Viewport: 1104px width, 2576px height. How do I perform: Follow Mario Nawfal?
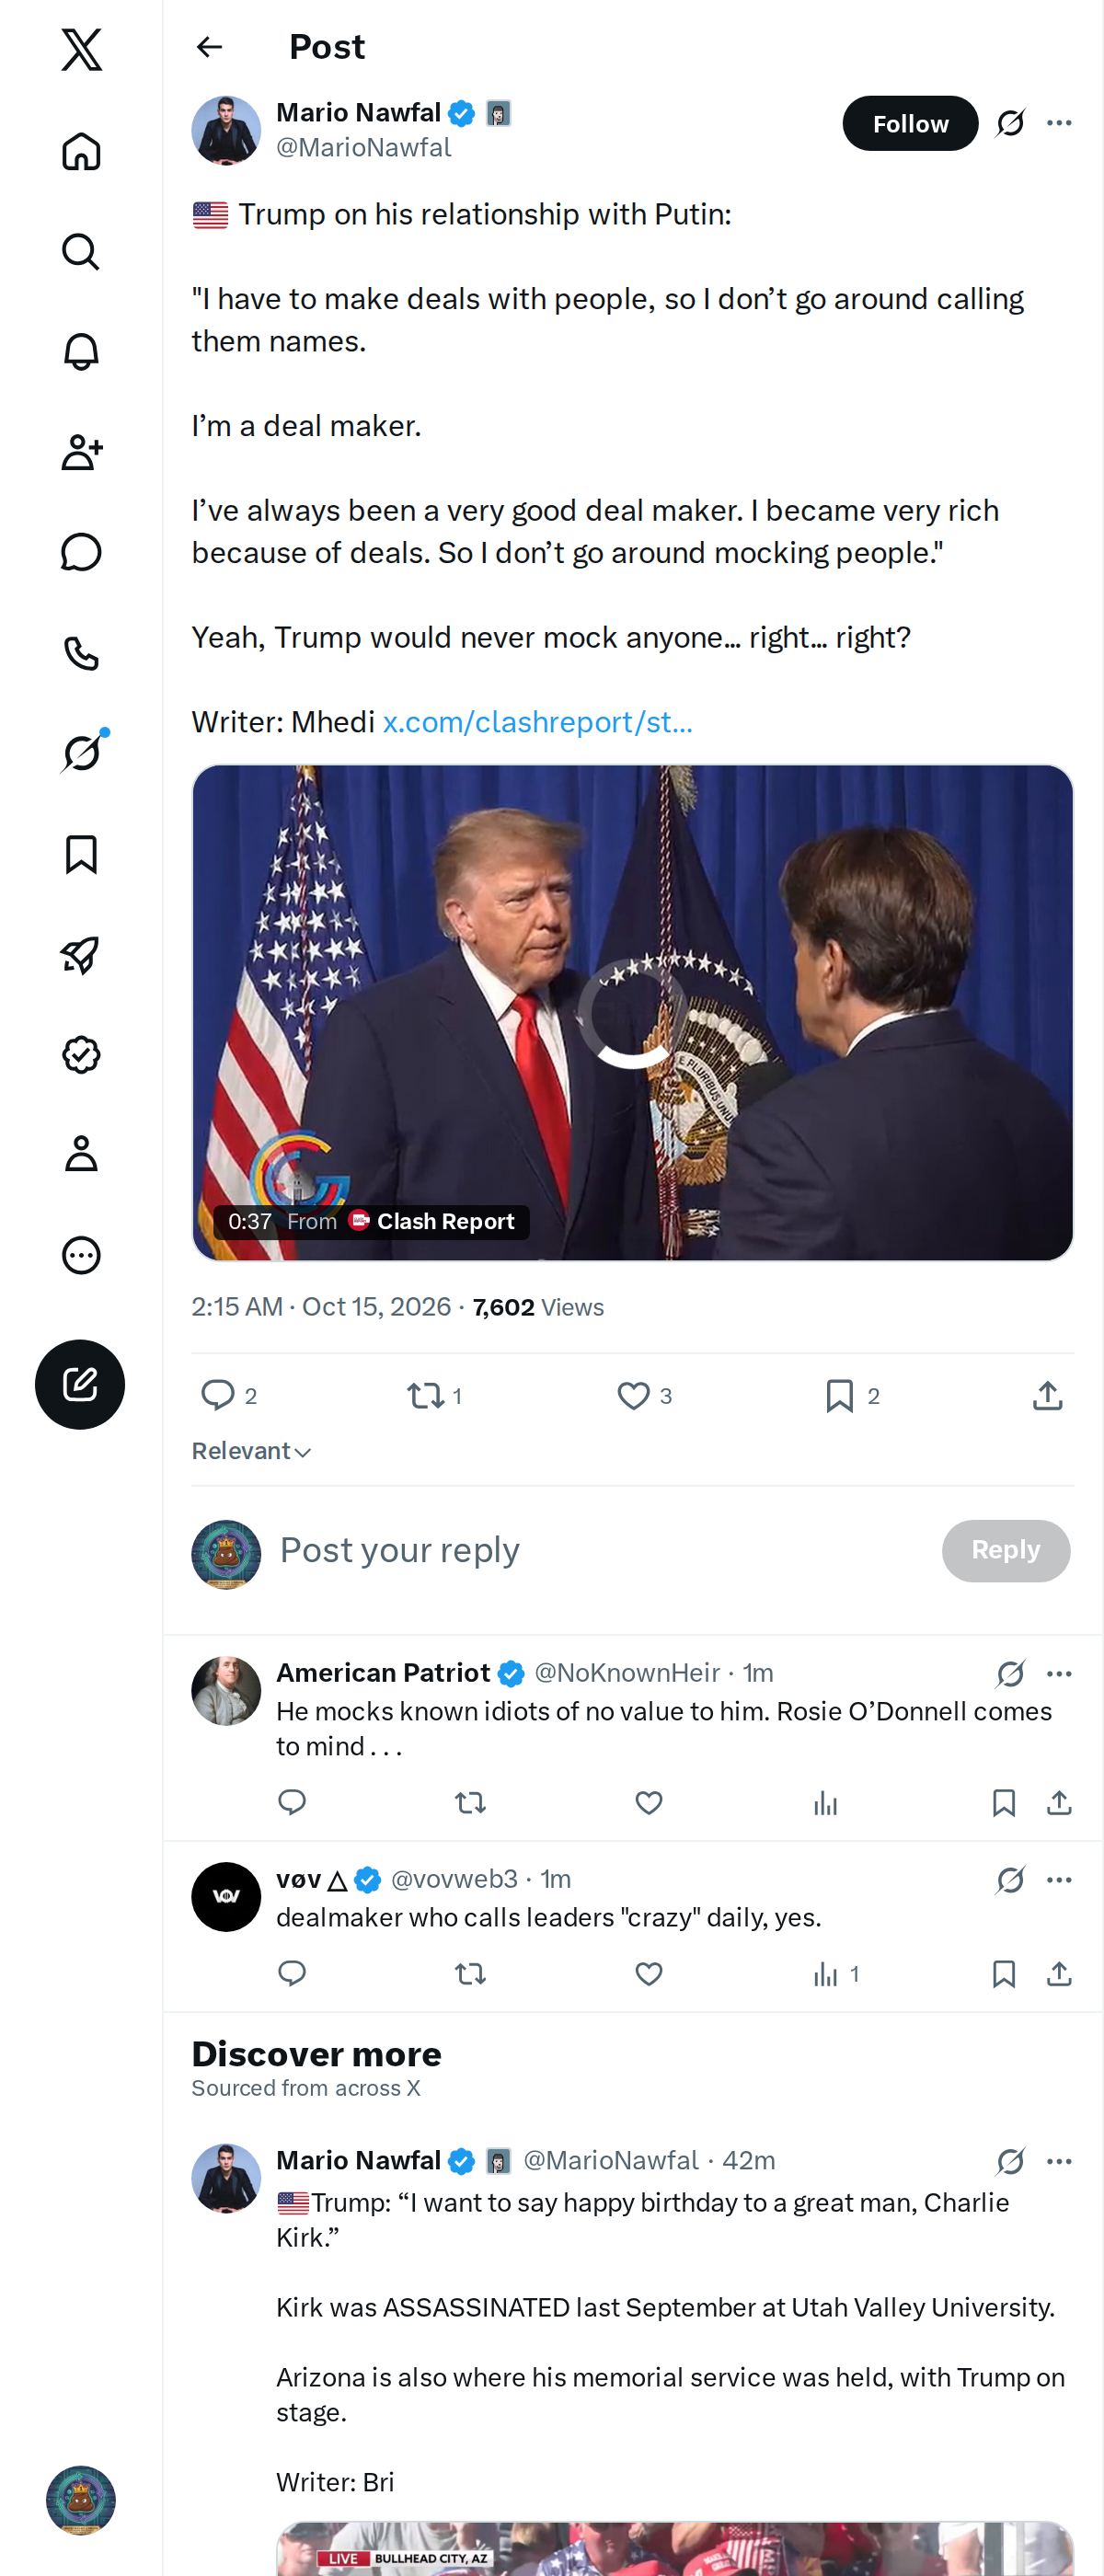pos(910,123)
